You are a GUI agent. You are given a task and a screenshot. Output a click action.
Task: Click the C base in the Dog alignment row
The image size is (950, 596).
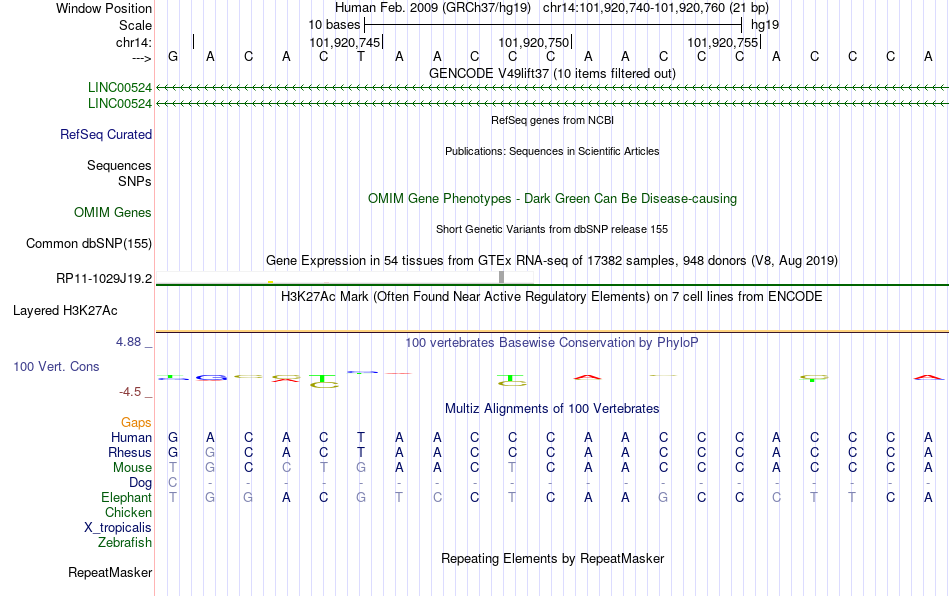point(173,483)
